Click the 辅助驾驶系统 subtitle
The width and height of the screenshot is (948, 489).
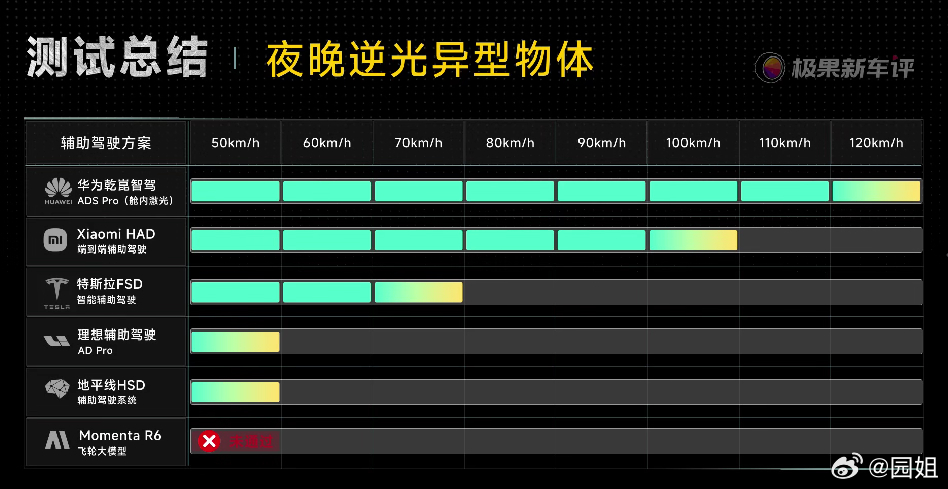(x=106, y=401)
